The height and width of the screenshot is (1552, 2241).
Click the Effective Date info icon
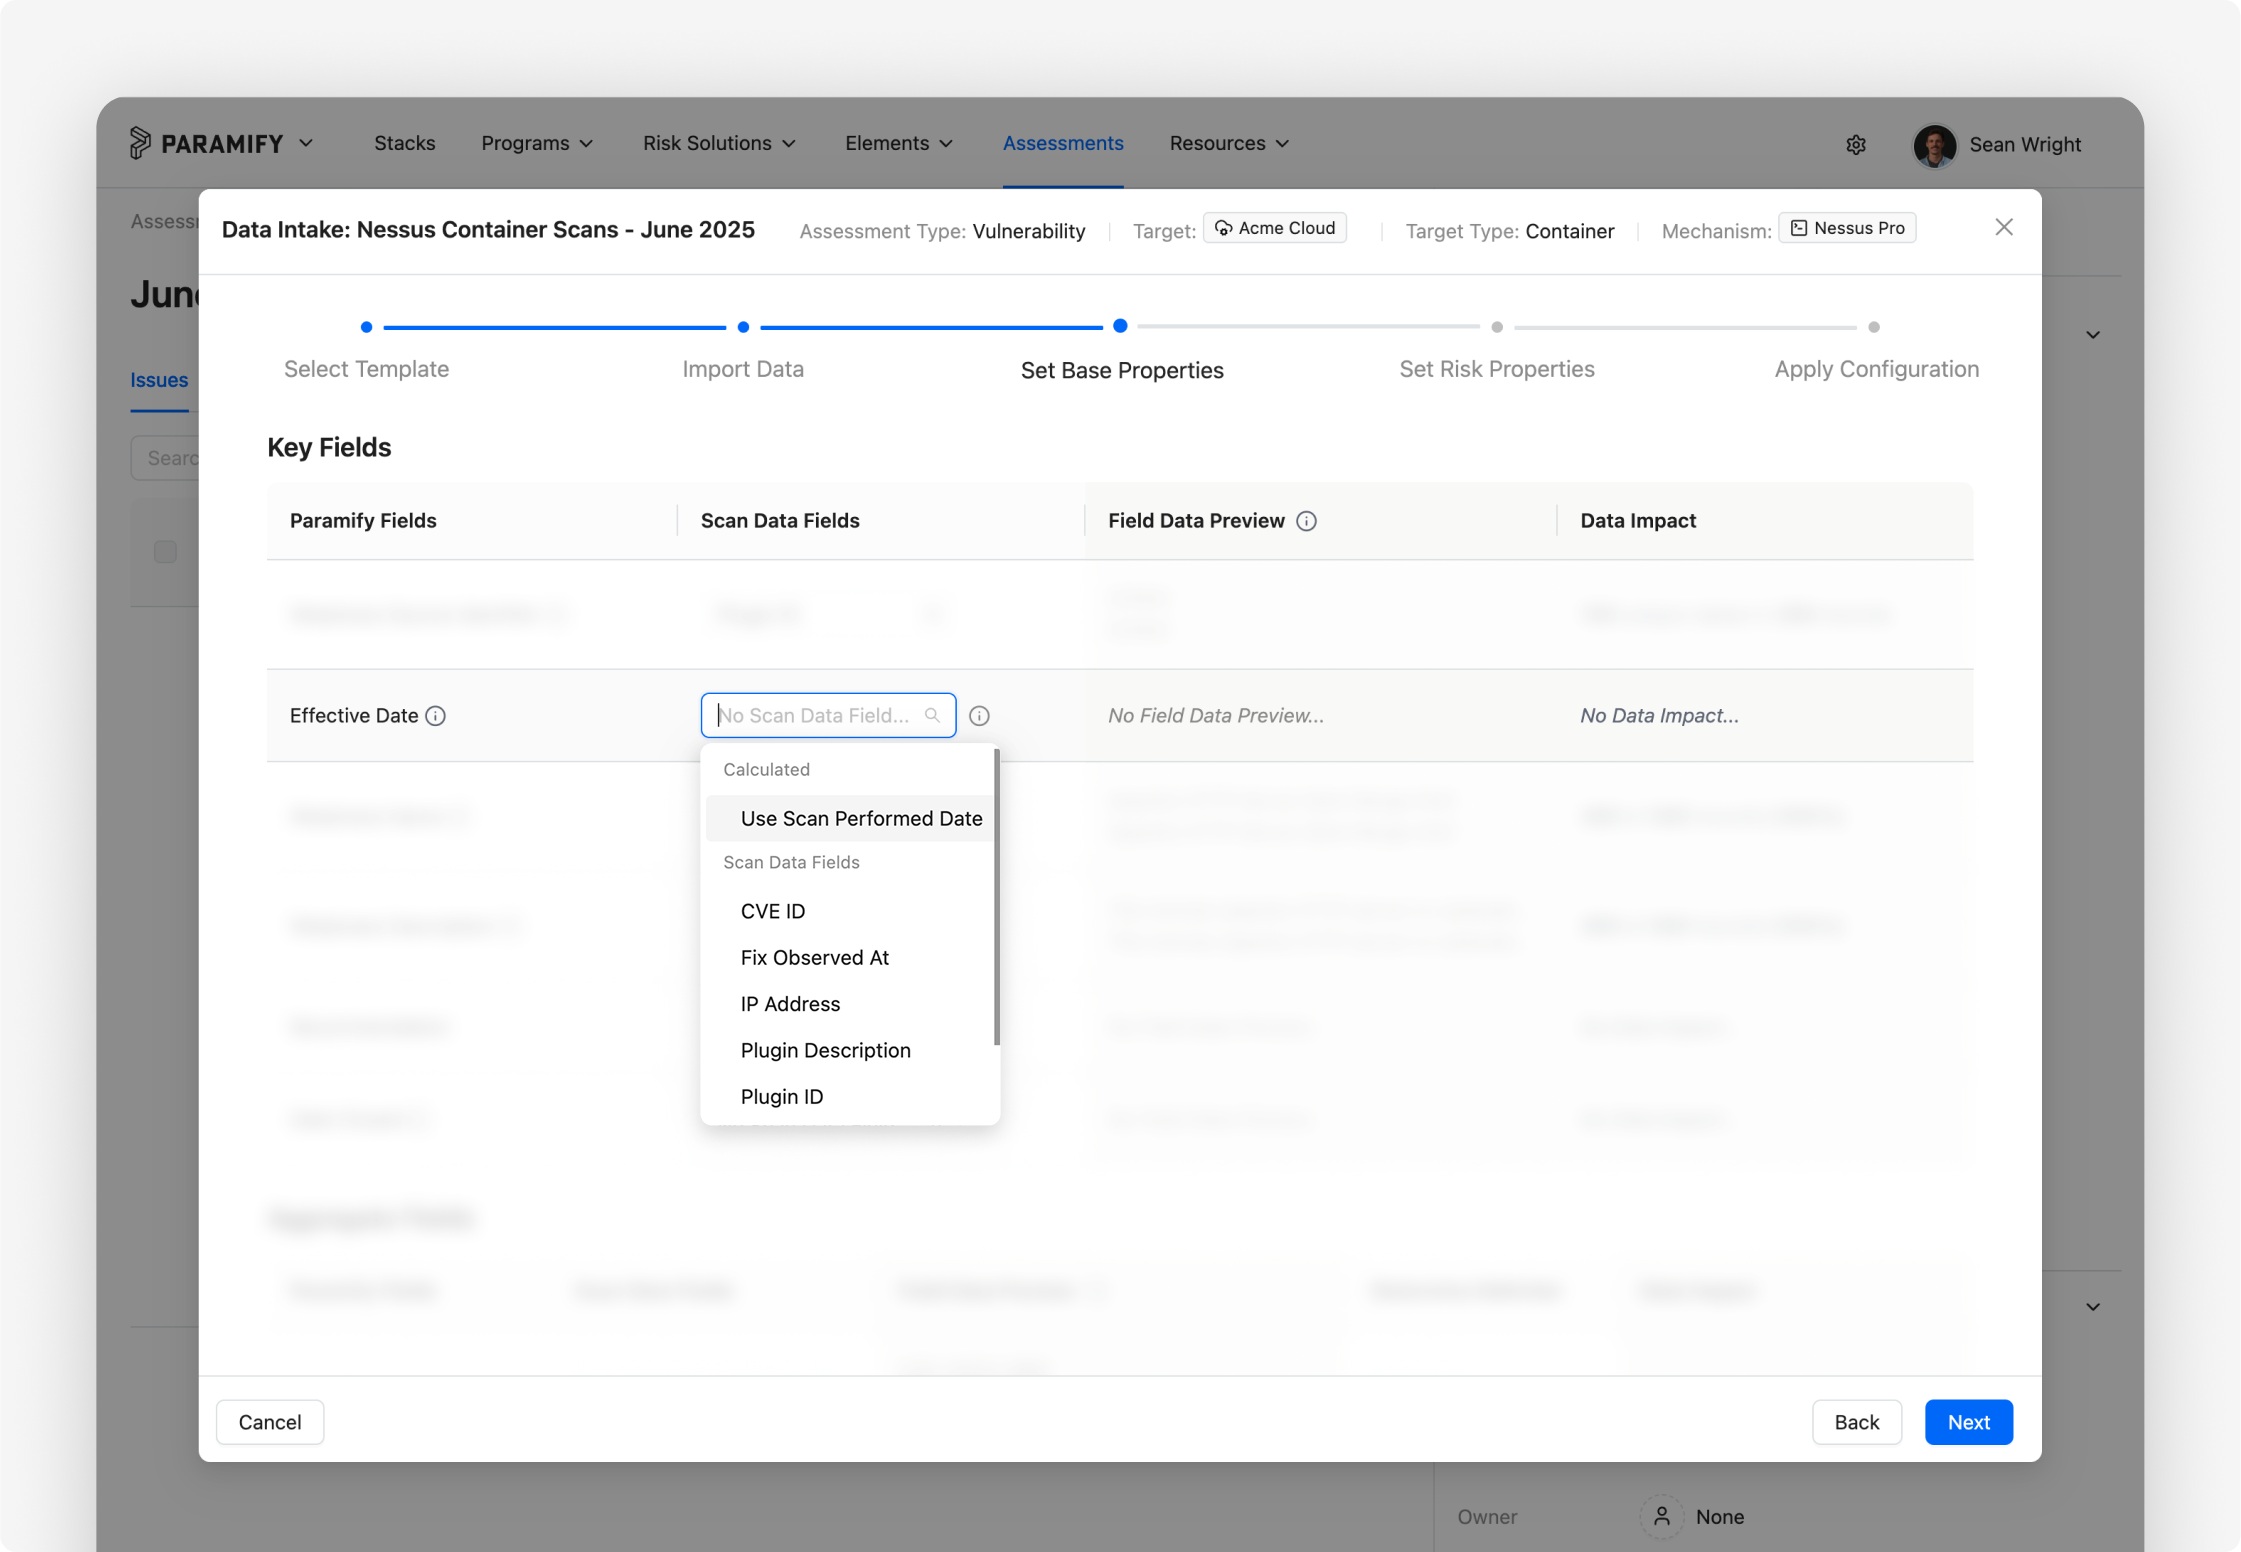pyautogui.click(x=435, y=716)
